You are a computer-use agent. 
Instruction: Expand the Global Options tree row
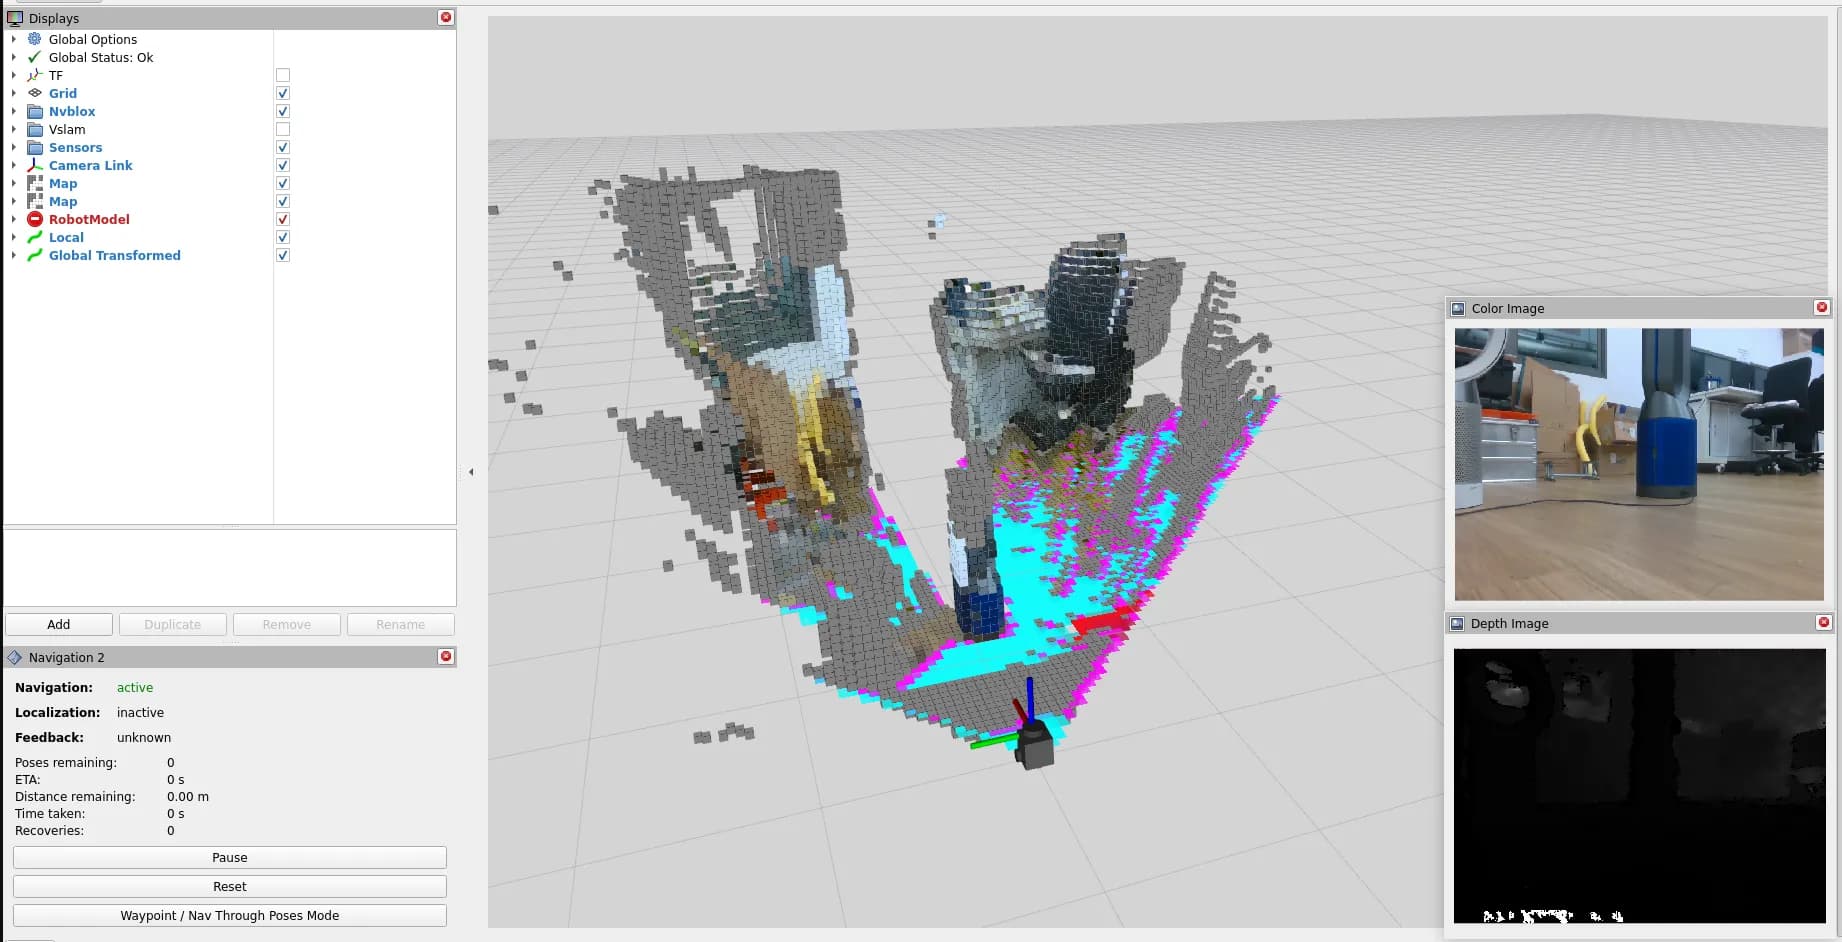[x=14, y=39]
